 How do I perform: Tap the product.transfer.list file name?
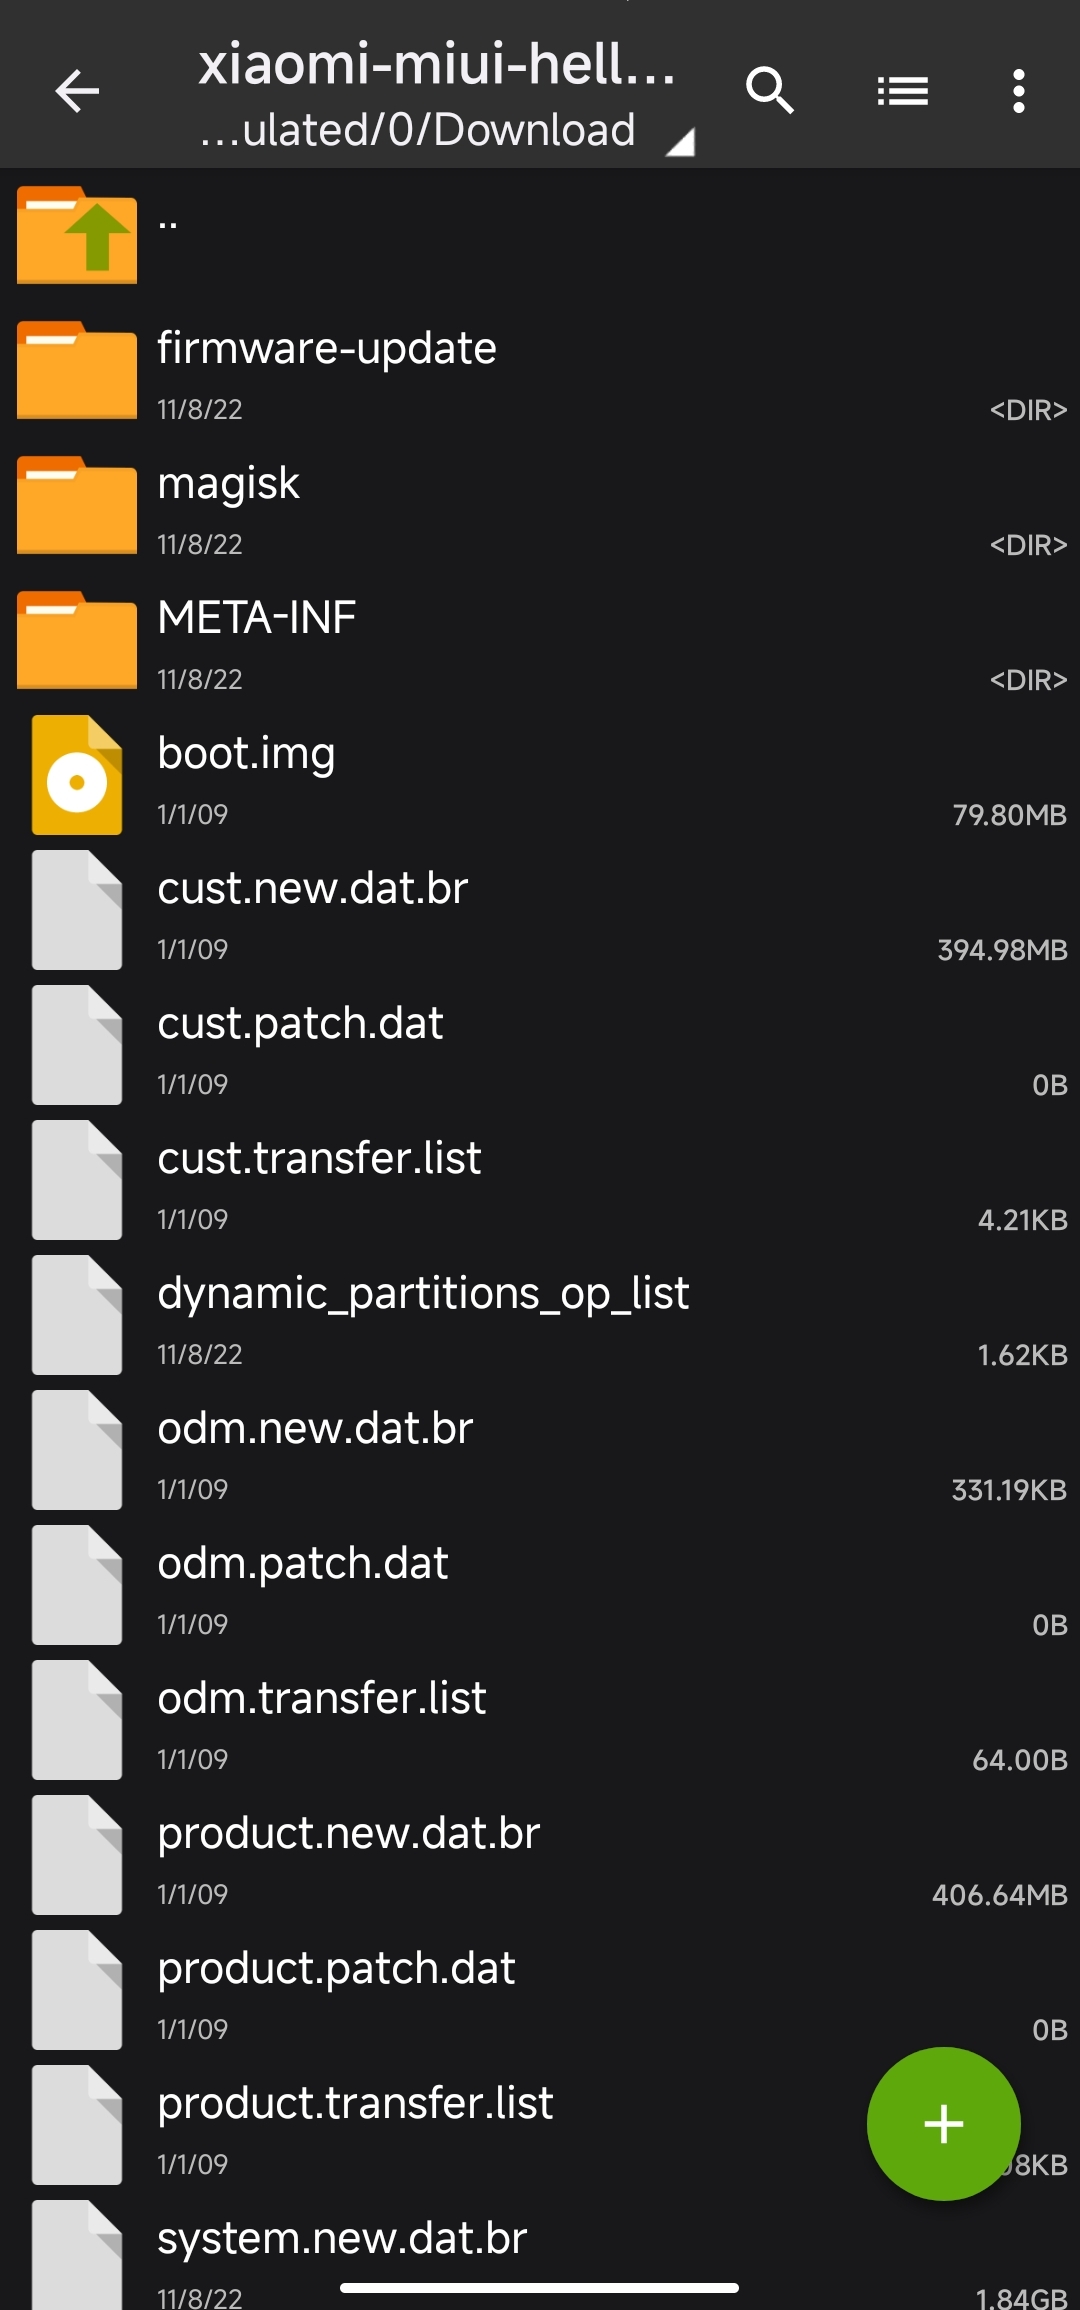point(356,2104)
